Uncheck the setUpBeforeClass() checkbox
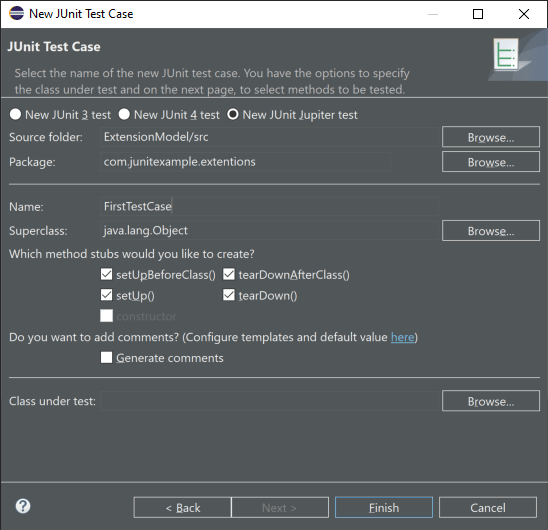The image size is (548, 530). click(x=107, y=274)
